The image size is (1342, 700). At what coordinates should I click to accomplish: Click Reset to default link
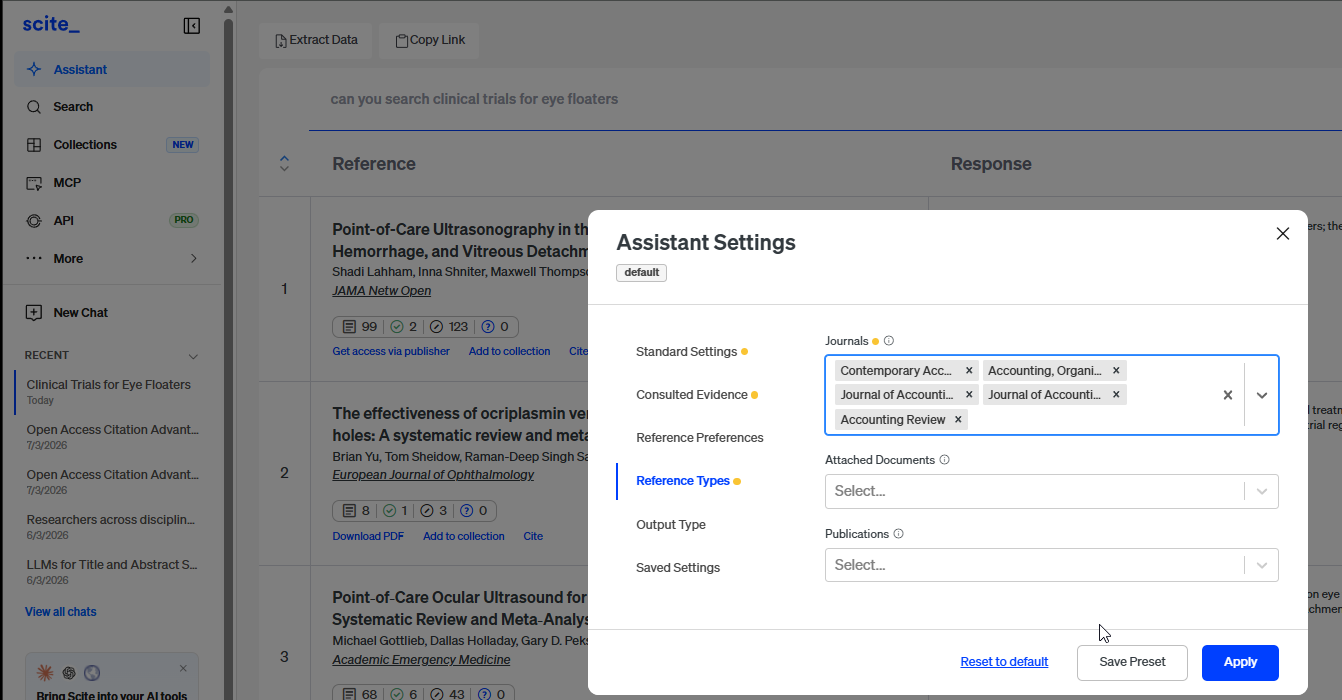[1004, 662]
